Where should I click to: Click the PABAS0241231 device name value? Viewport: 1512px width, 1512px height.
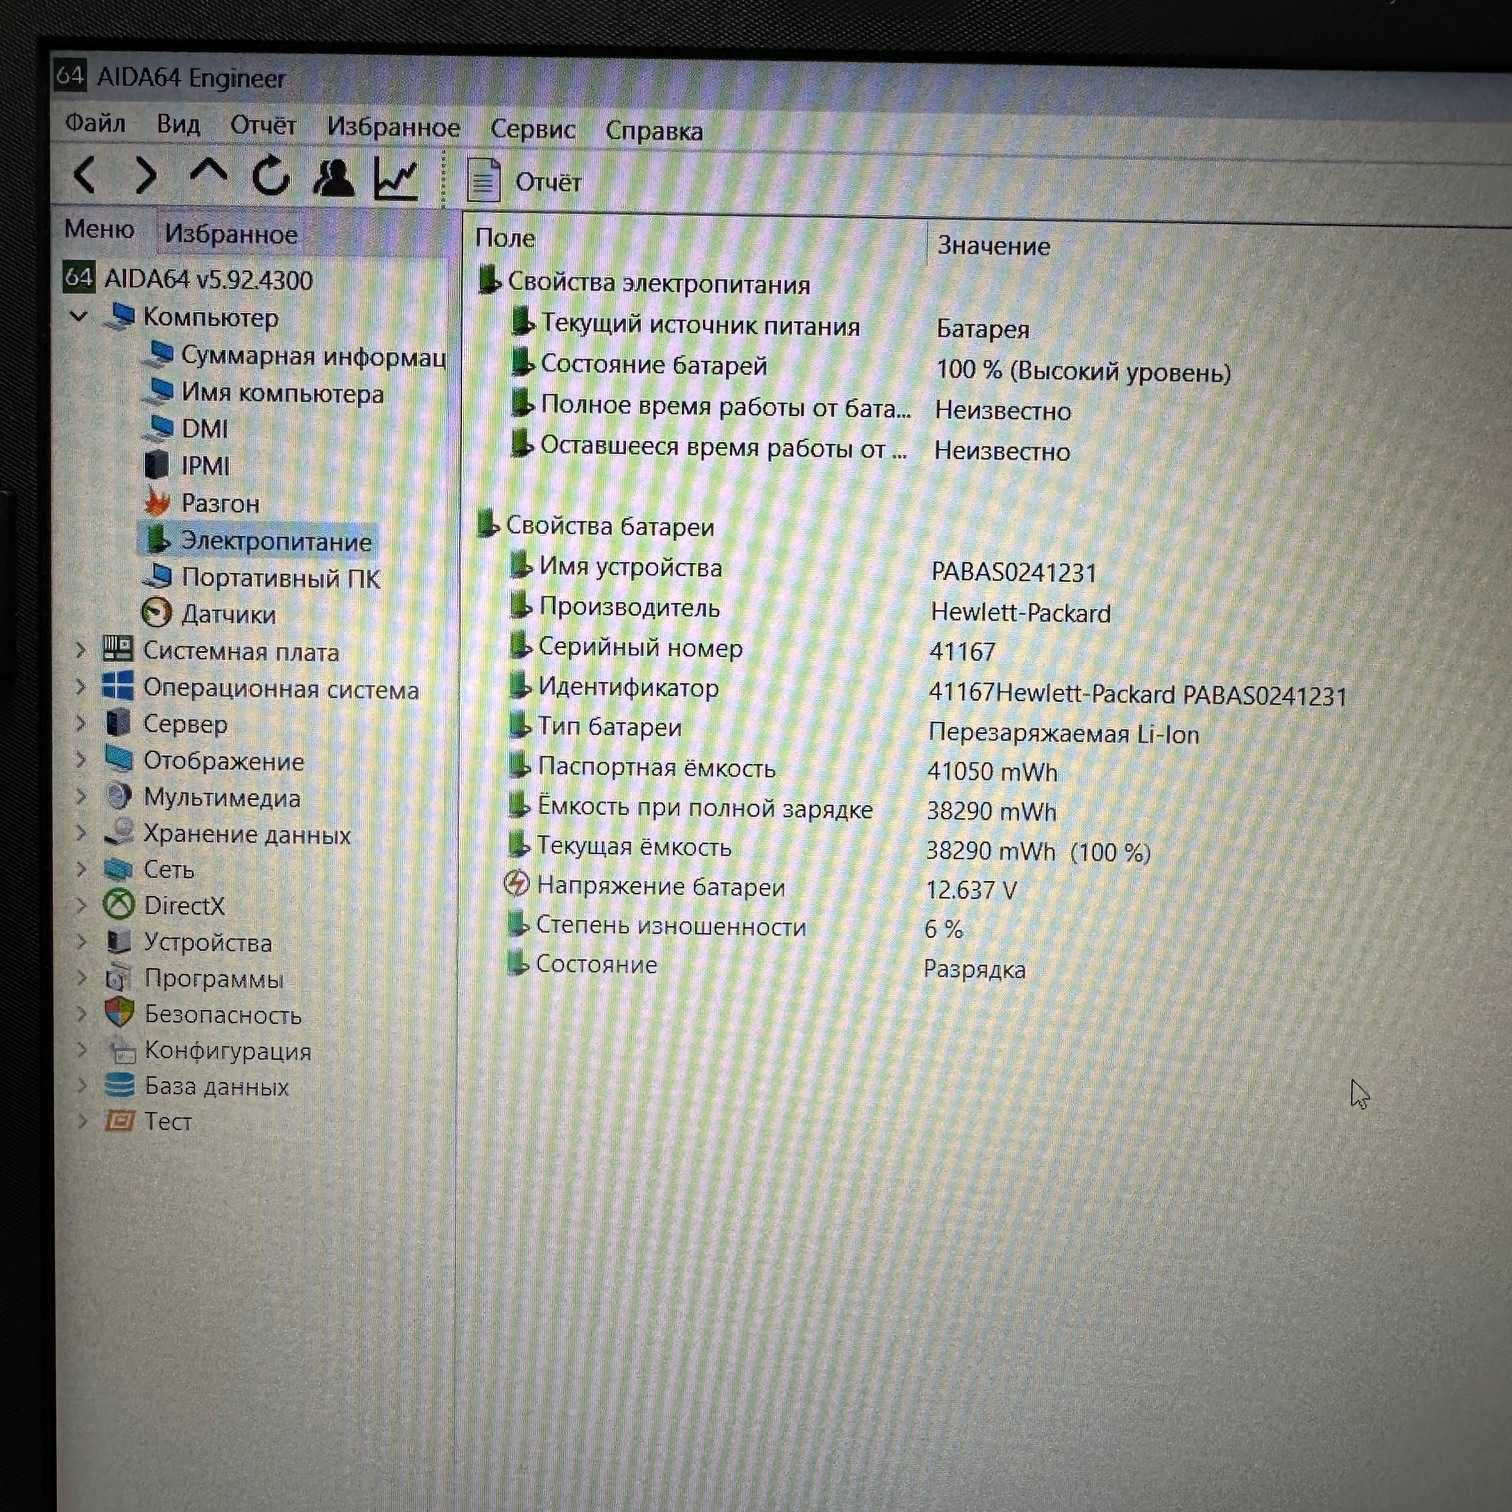(1014, 572)
